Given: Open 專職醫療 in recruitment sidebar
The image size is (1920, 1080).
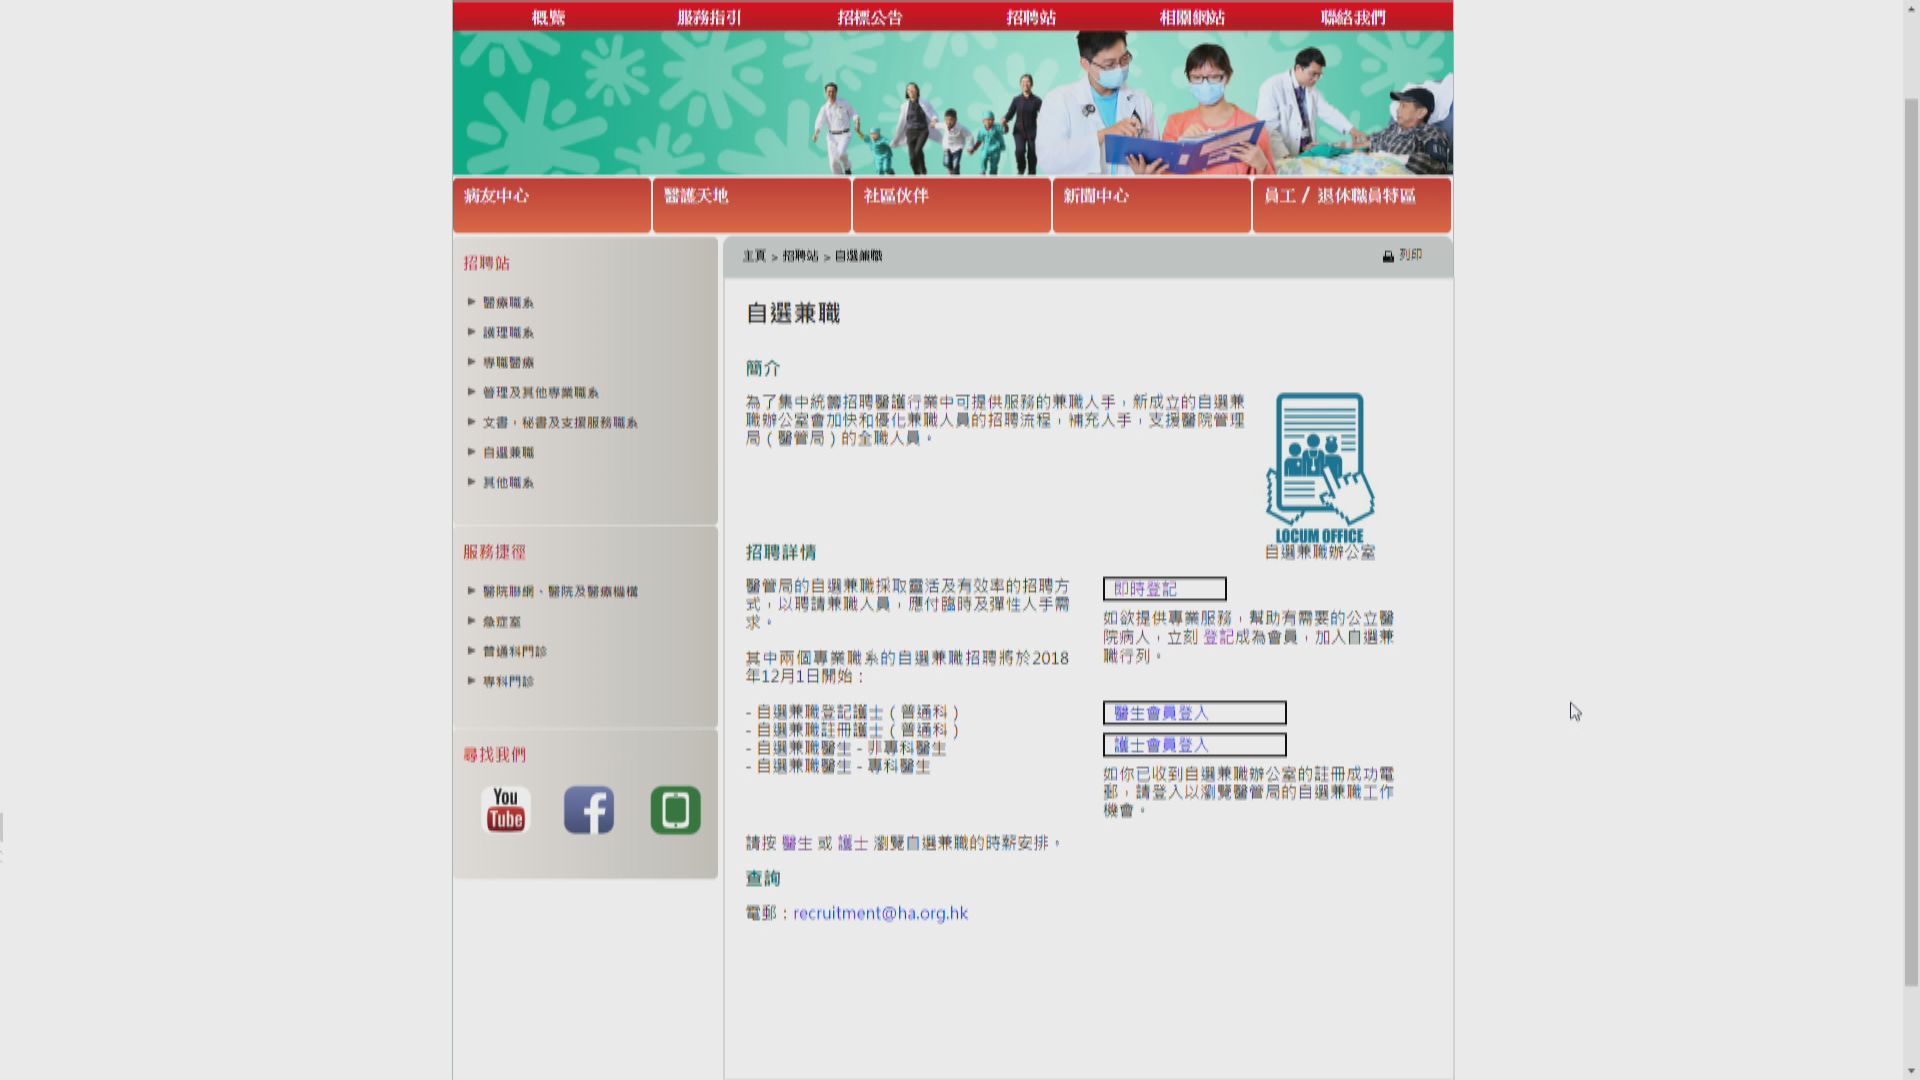Looking at the screenshot, I should [508, 363].
